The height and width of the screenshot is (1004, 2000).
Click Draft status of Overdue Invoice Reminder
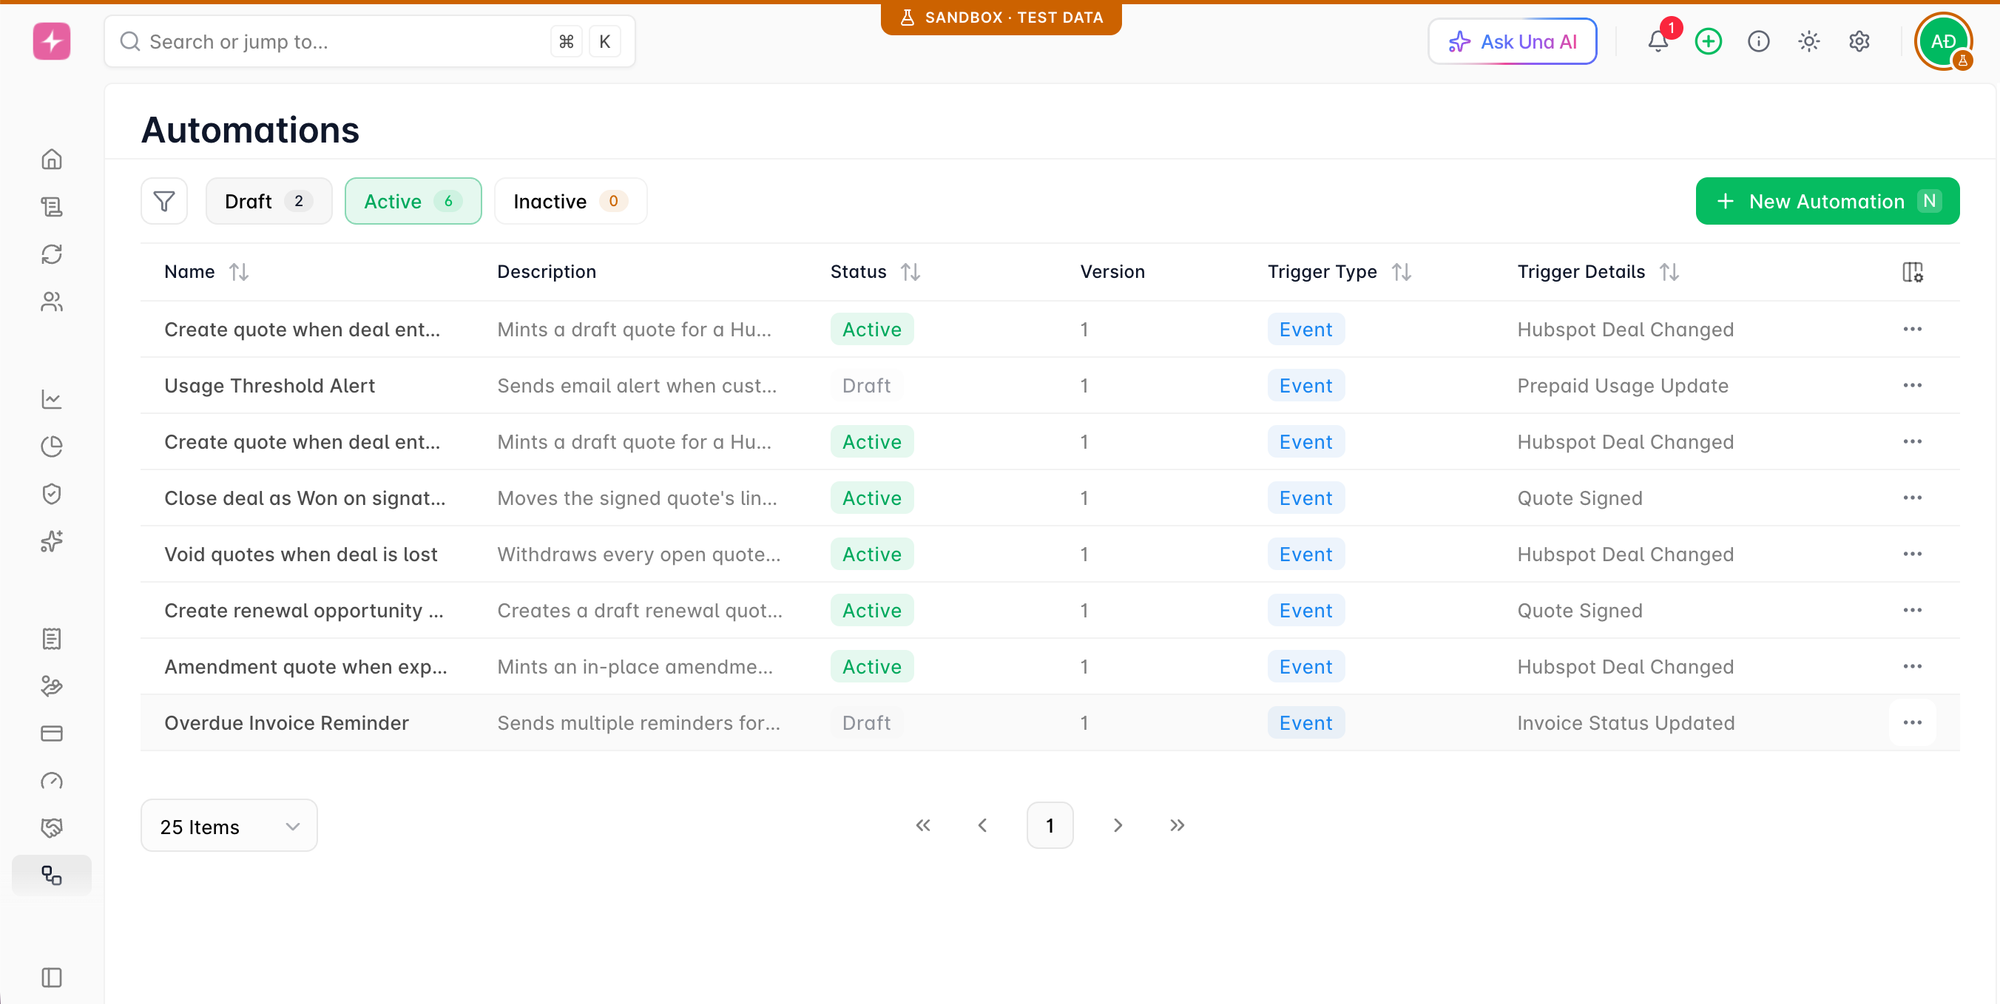[x=866, y=723]
